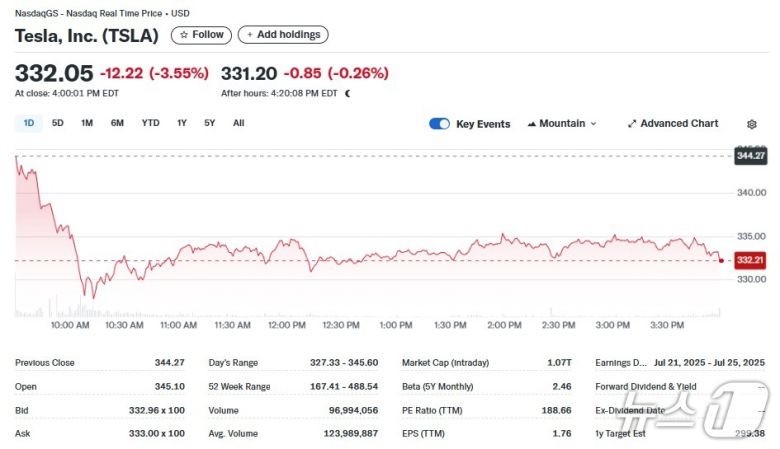Click the Add holdings button

coord(283,35)
